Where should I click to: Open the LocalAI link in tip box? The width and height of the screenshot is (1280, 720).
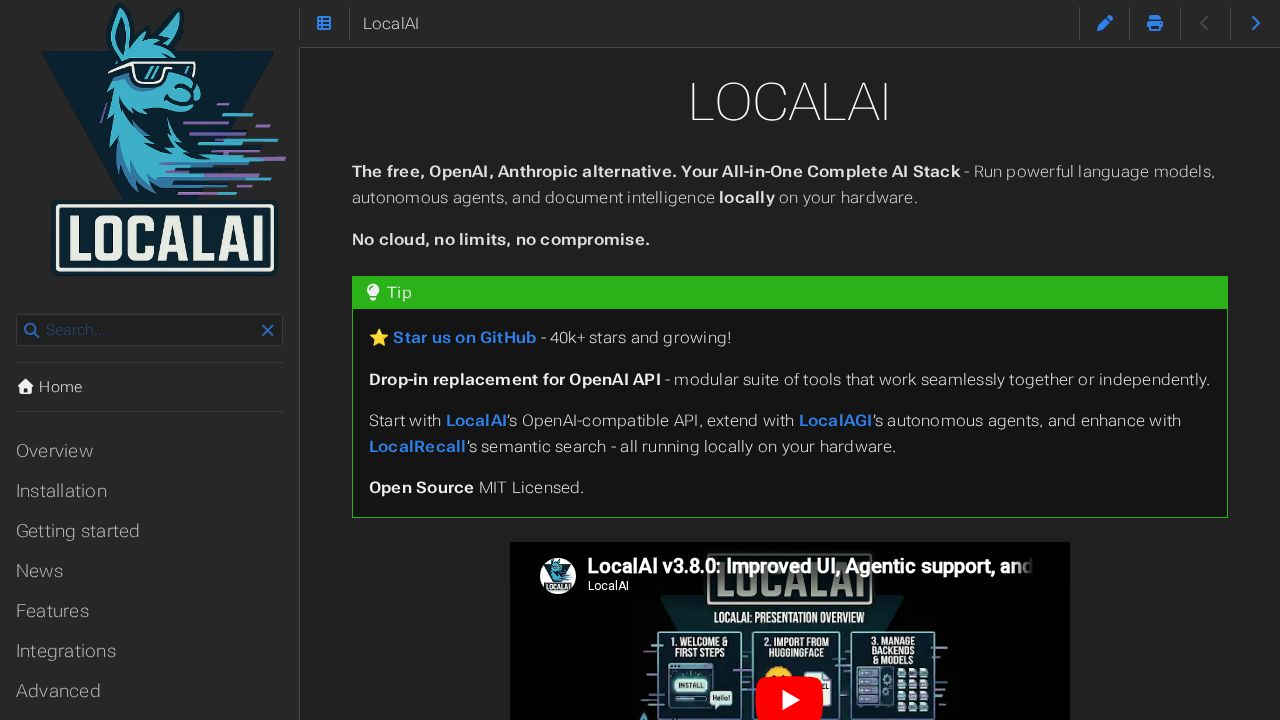[x=476, y=421]
